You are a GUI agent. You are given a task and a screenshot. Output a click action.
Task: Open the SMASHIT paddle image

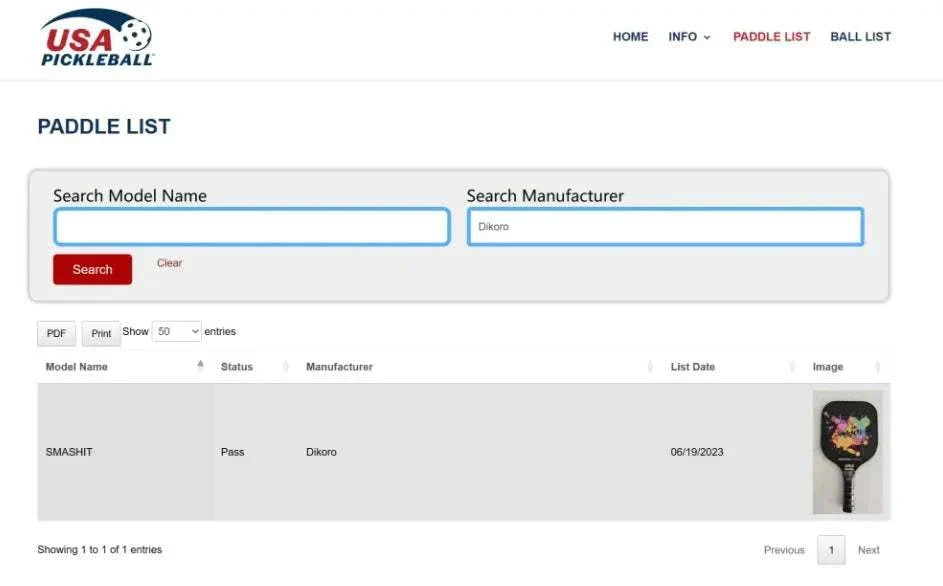[x=848, y=452]
